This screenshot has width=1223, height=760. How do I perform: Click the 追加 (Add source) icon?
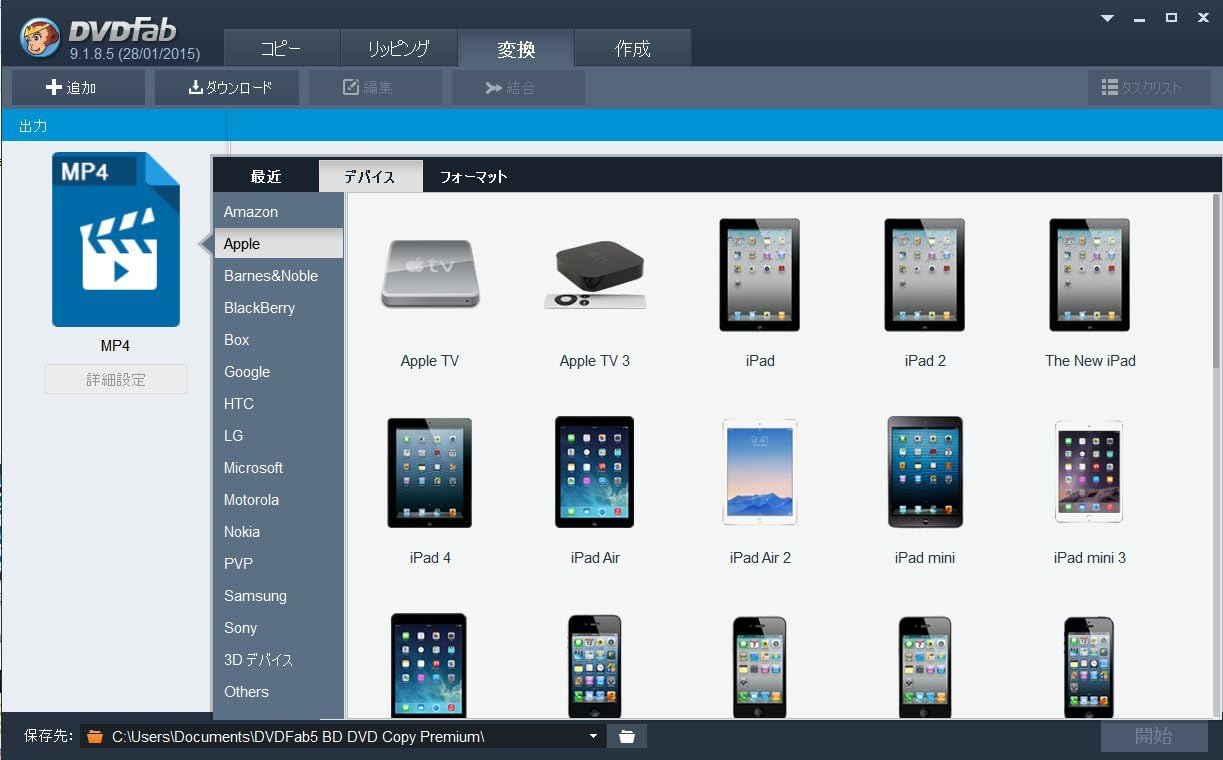pos(77,87)
